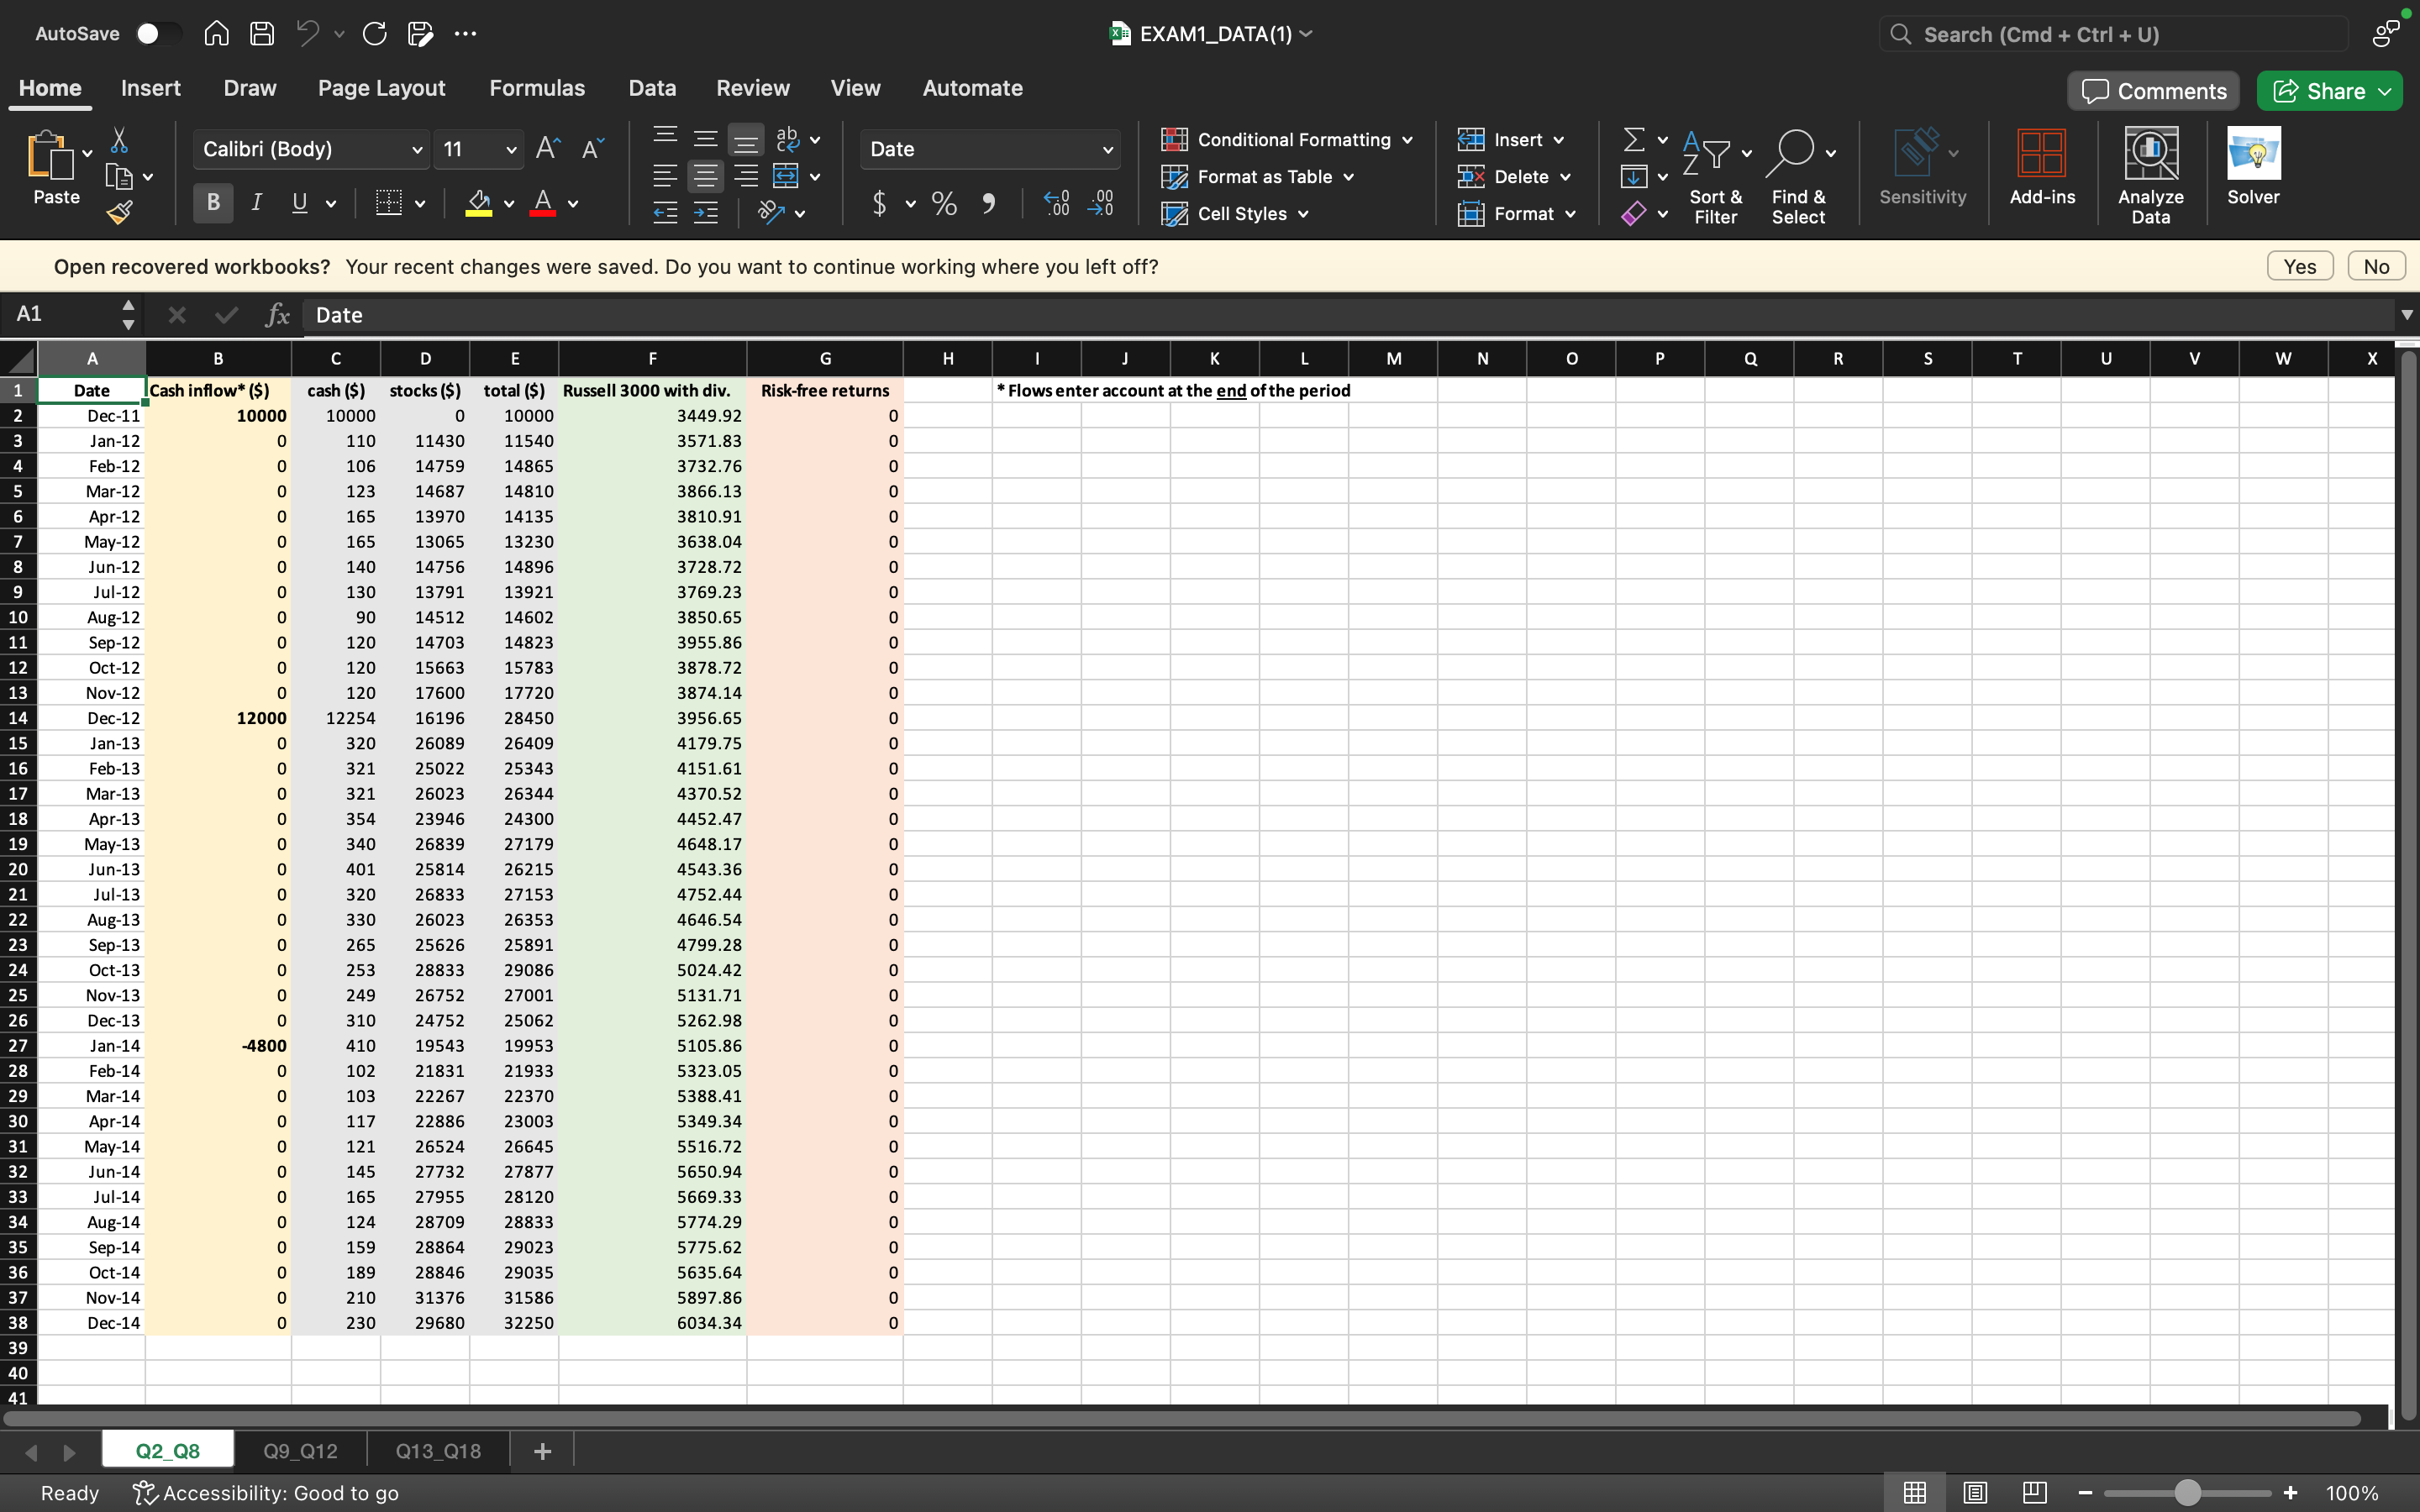Switch to the Q9_Q12 sheet tab

coord(300,1450)
